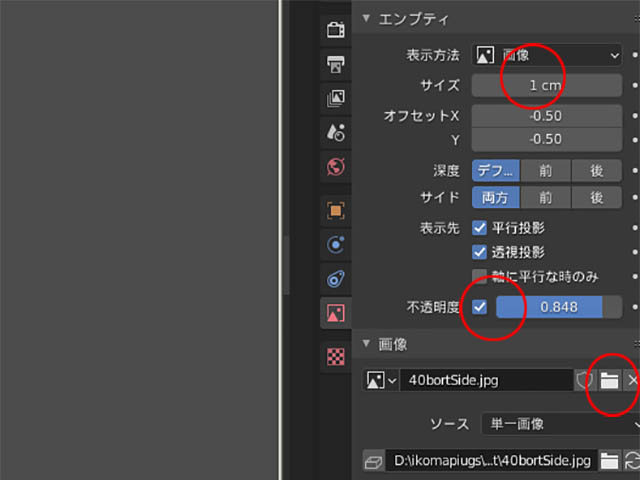Image resolution: width=640 pixels, height=480 pixels.
Task: Select 深度 前 option
Action: [x=546, y=171]
